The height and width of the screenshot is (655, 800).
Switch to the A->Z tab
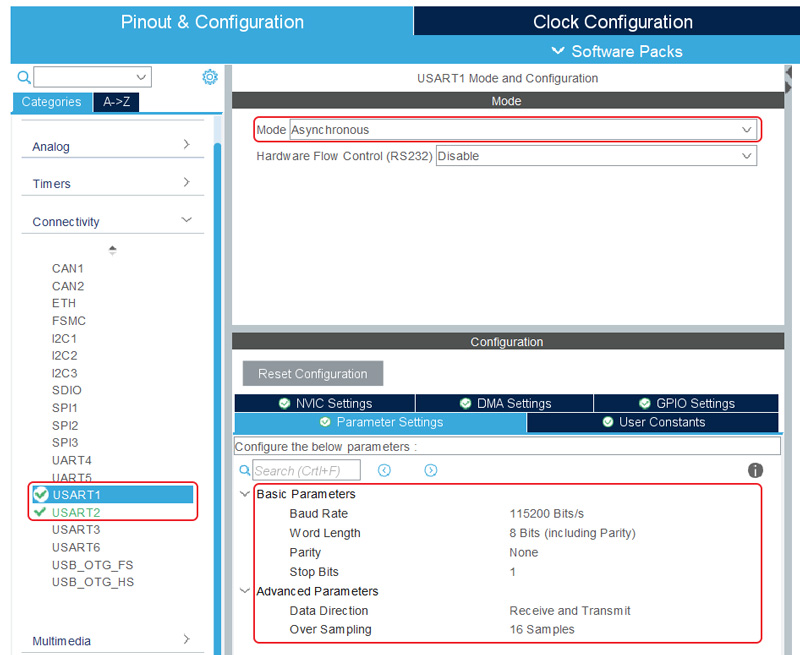(x=115, y=102)
